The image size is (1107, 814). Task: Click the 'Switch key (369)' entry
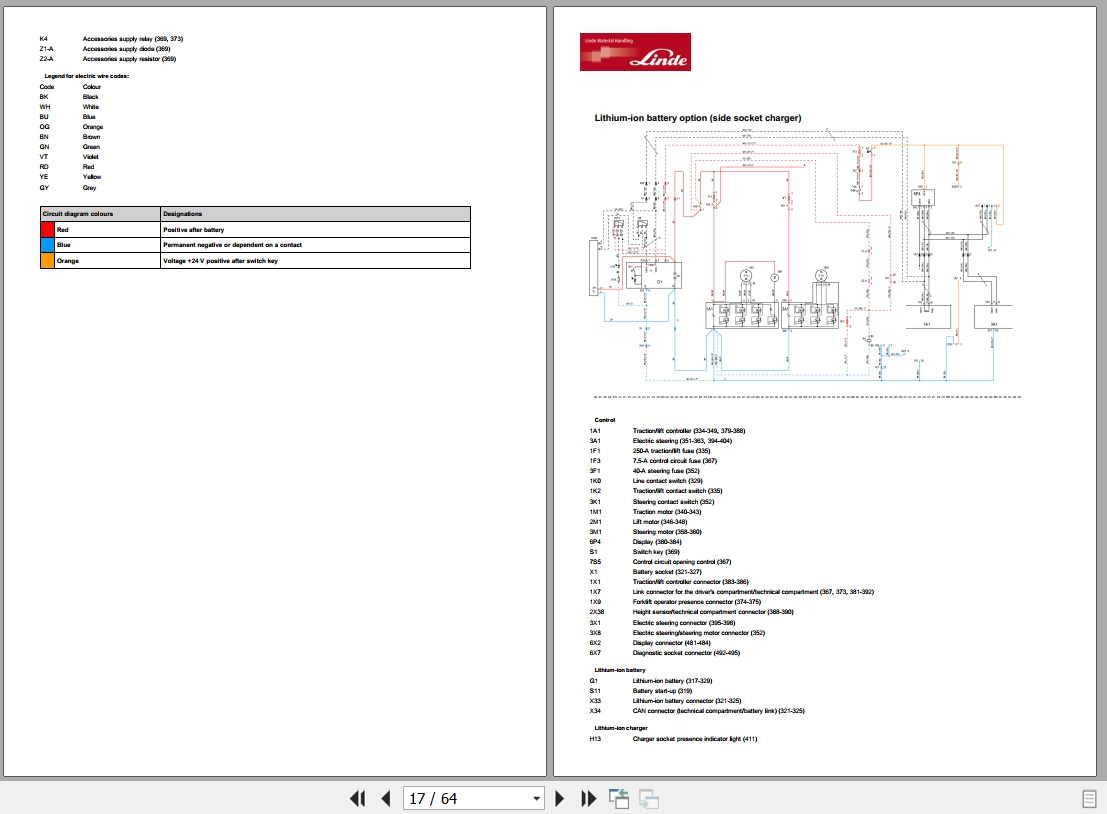pos(656,552)
